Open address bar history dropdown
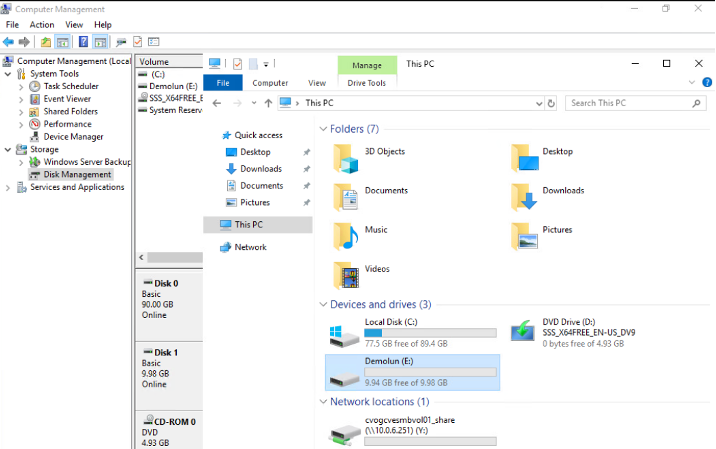The width and height of the screenshot is (716, 449). point(539,103)
